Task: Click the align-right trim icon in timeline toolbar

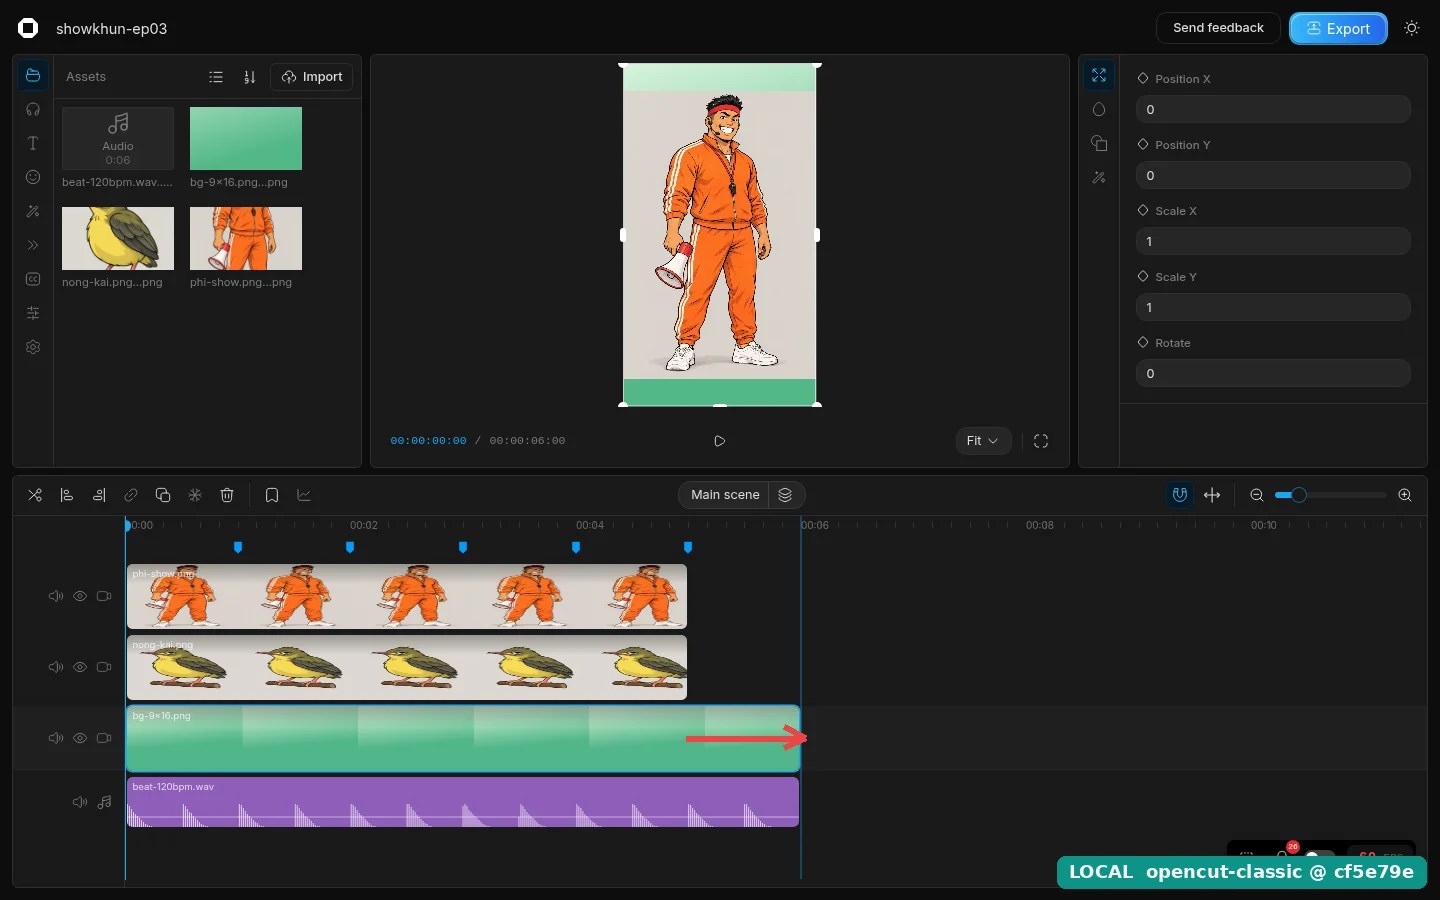Action: click(99, 495)
